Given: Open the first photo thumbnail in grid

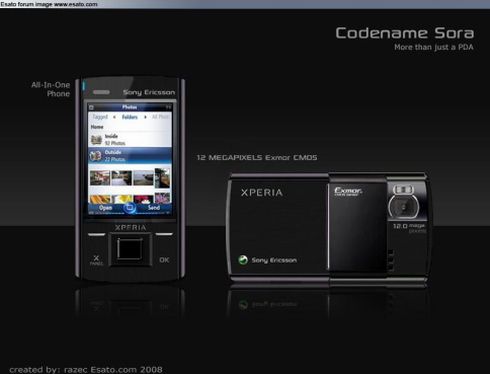Looking at the screenshot, I should tap(100, 178).
